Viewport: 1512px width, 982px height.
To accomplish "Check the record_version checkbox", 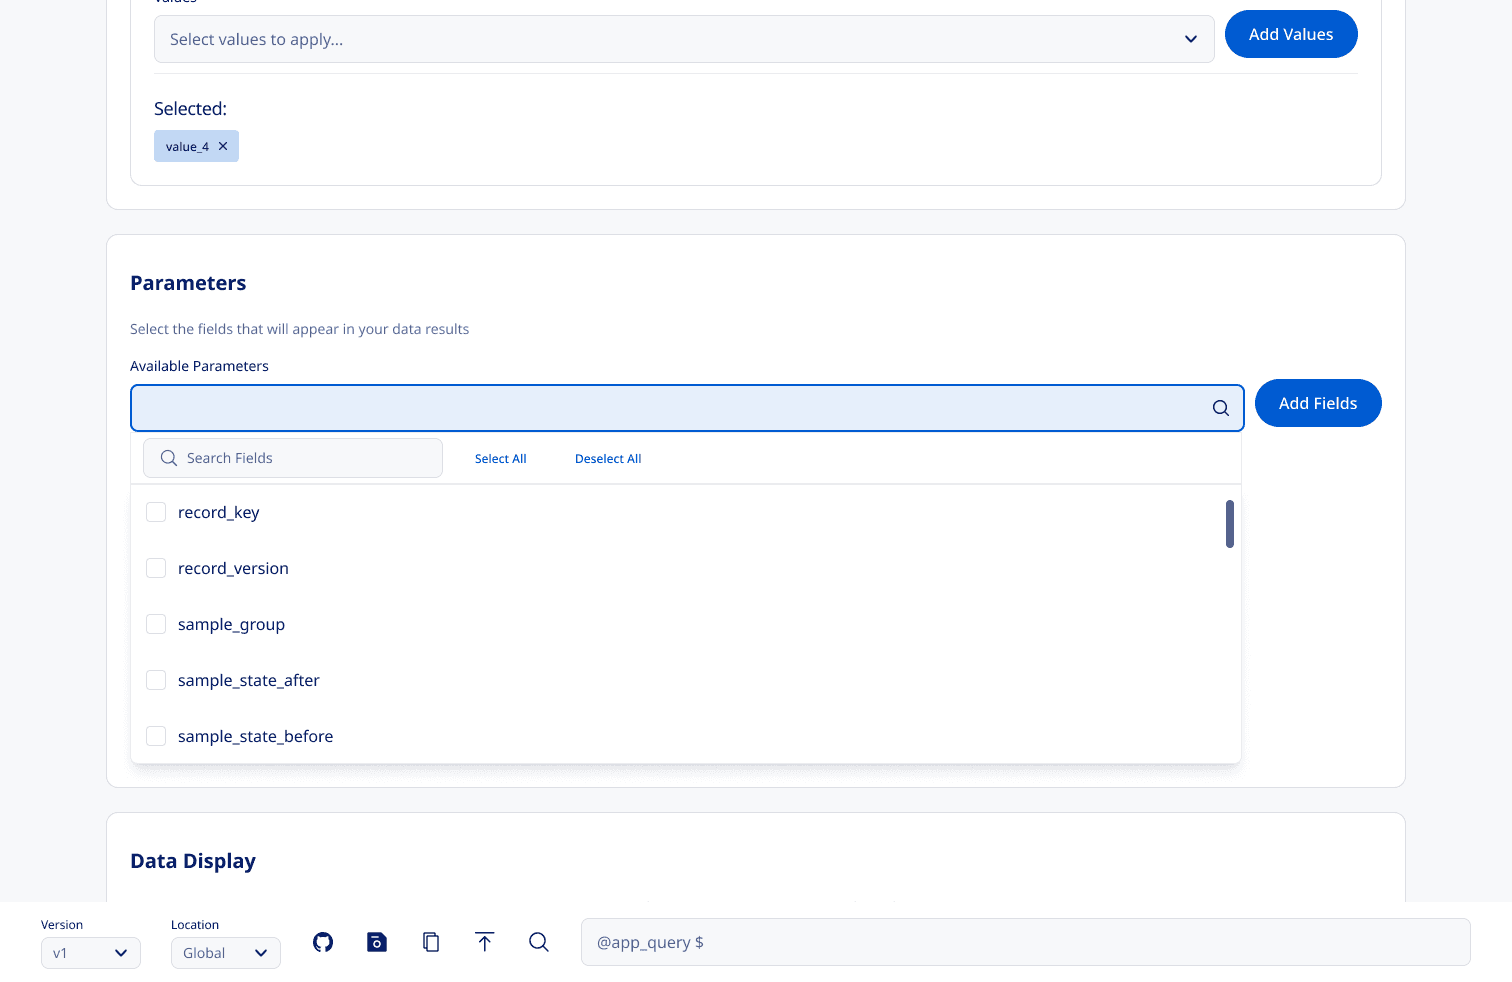I will (x=156, y=568).
